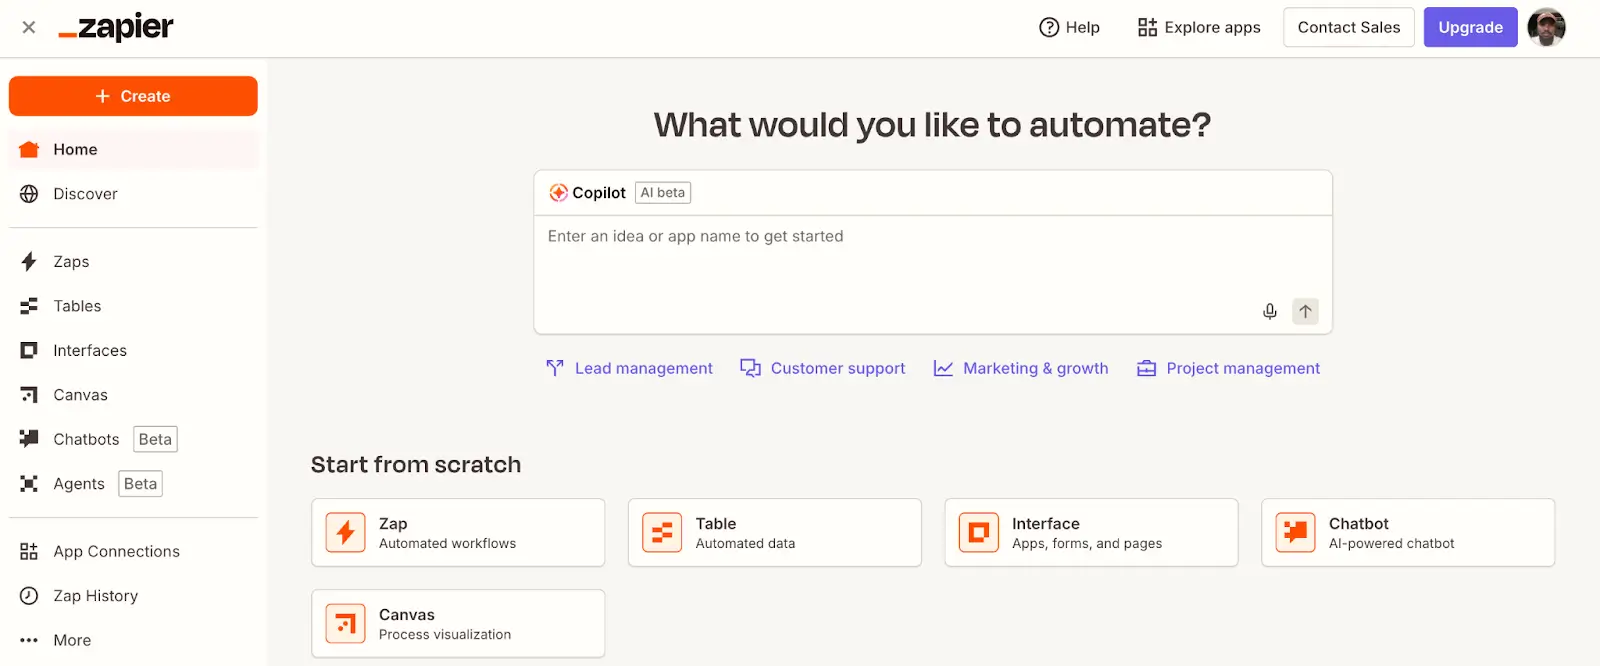Click the Zapier logo

pyautogui.click(x=116, y=28)
